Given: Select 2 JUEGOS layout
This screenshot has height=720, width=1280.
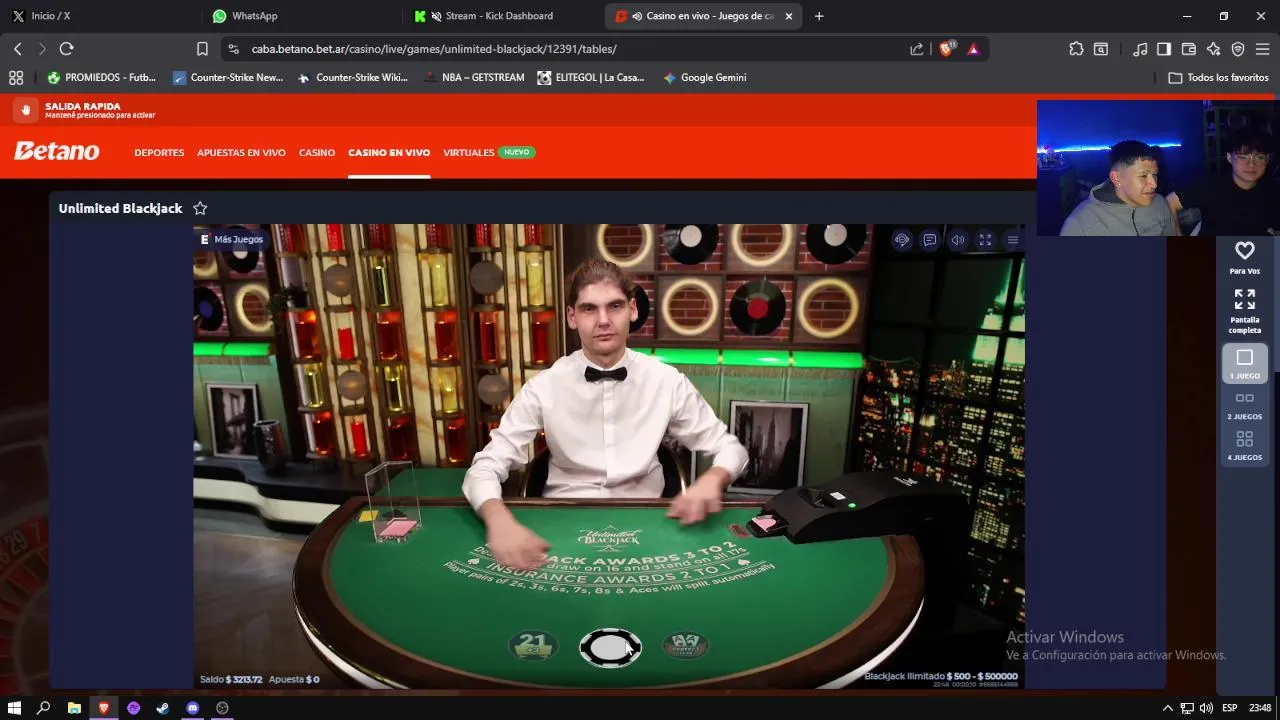Looking at the screenshot, I should point(1245,405).
